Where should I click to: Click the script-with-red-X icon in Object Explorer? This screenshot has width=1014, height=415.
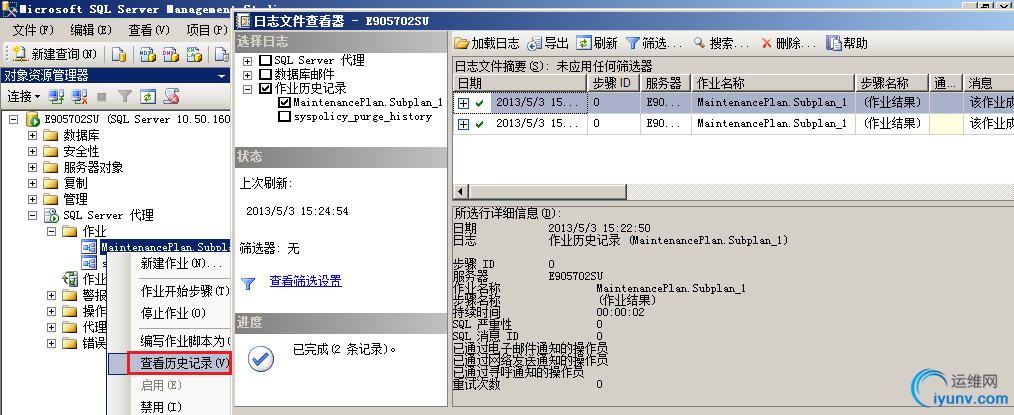point(171,96)
